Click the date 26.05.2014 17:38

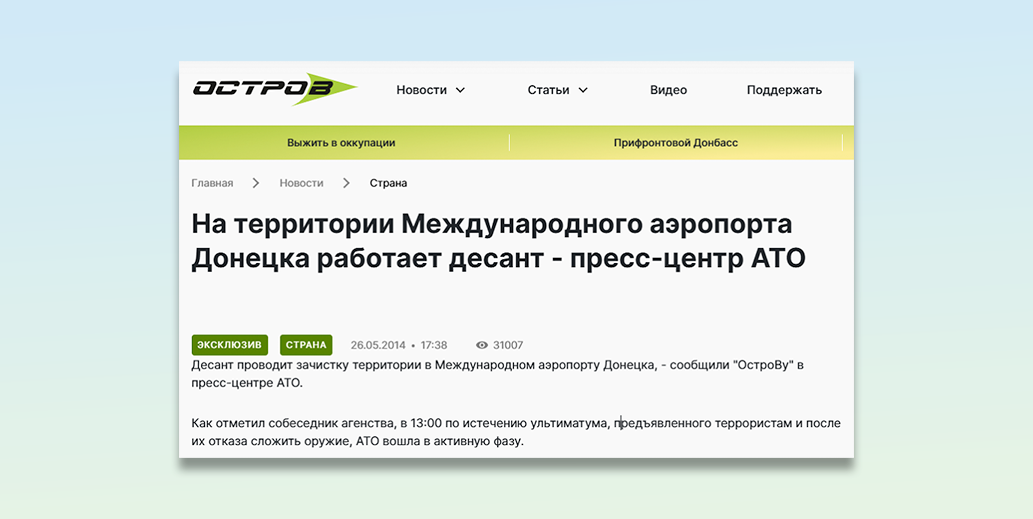[399, 345]
